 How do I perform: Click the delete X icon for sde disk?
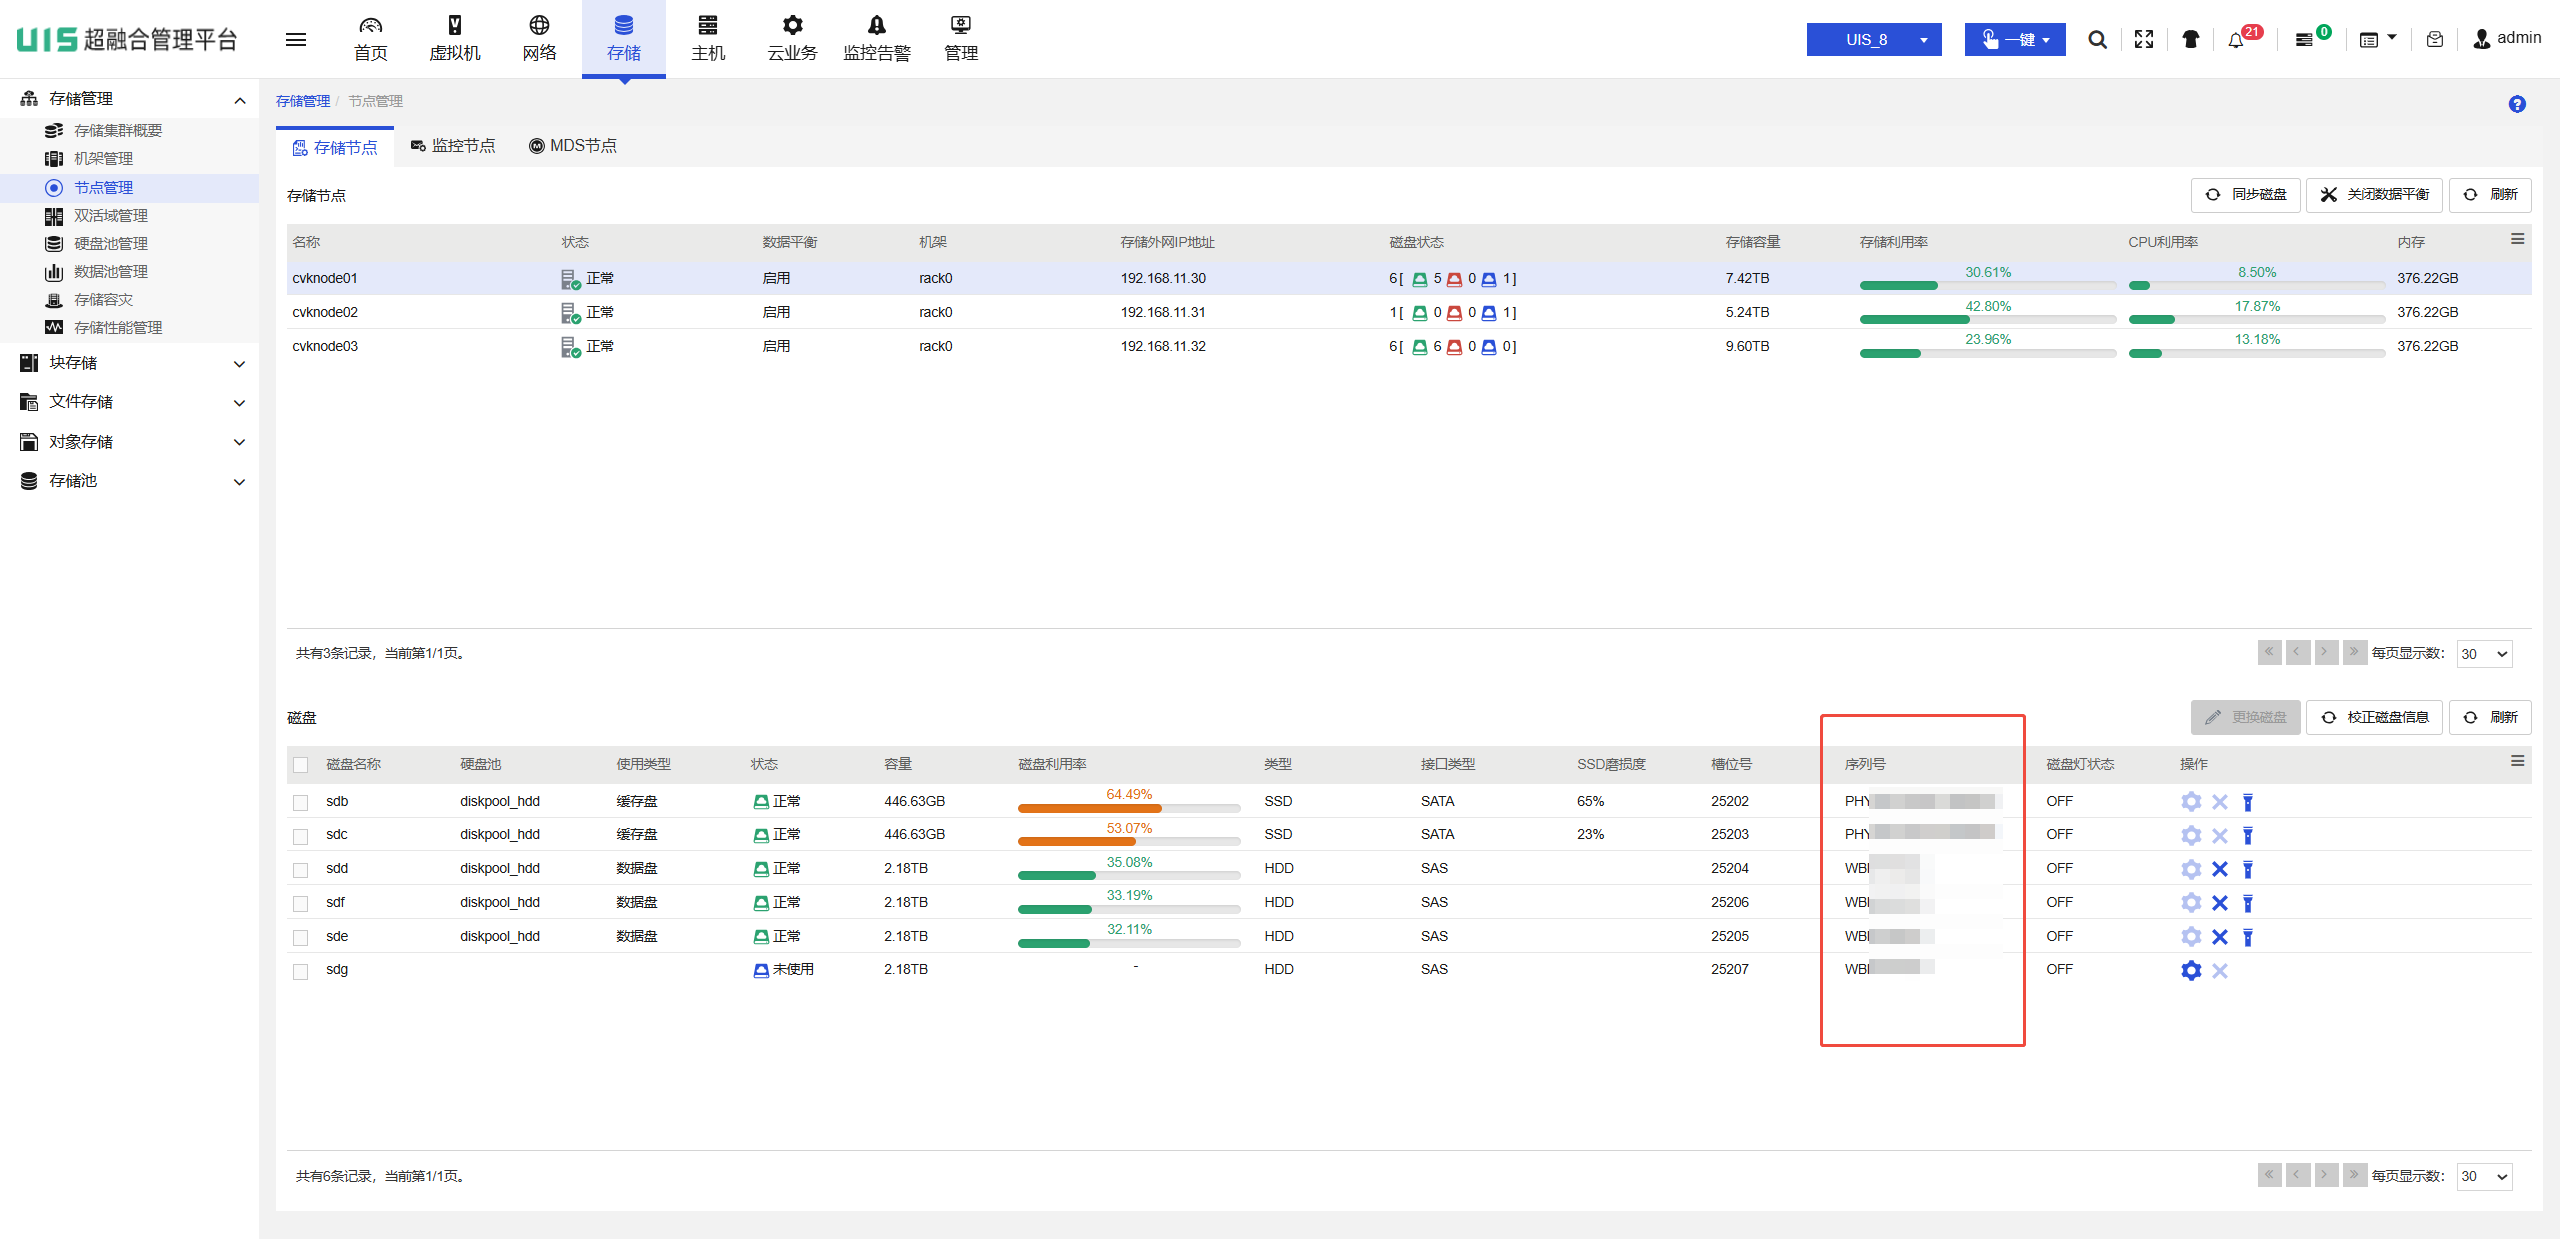[2220, 937]
